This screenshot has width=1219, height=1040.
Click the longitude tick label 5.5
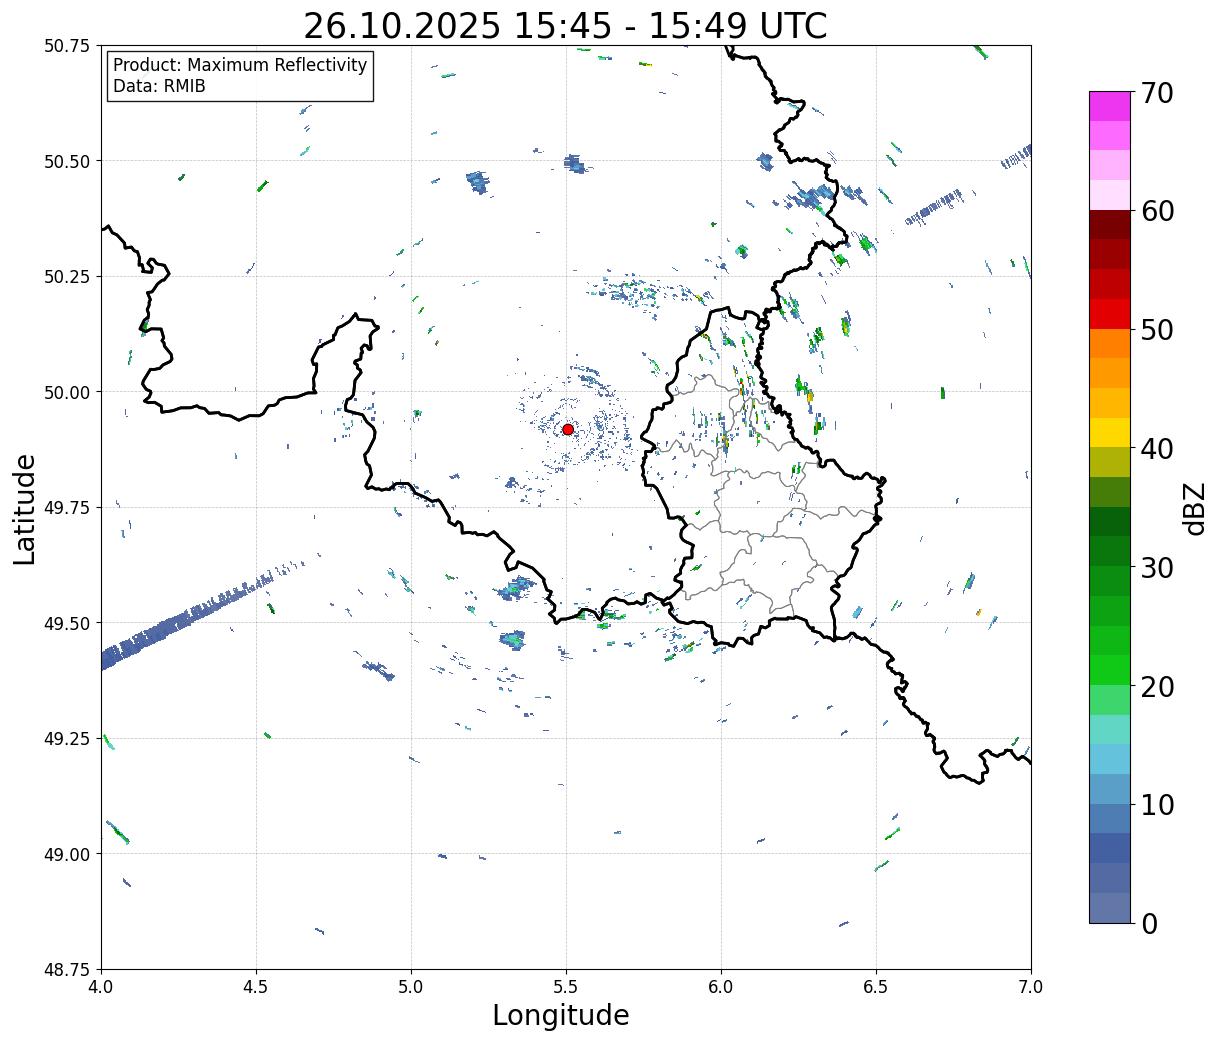(566, 987)
